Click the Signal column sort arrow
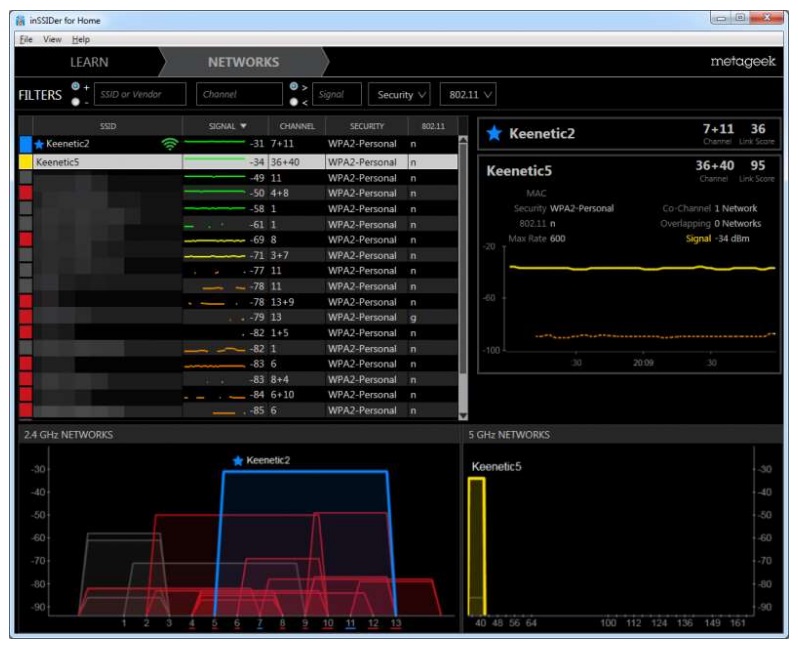Screen dimensions: 798x648 [x=243, y=126]
